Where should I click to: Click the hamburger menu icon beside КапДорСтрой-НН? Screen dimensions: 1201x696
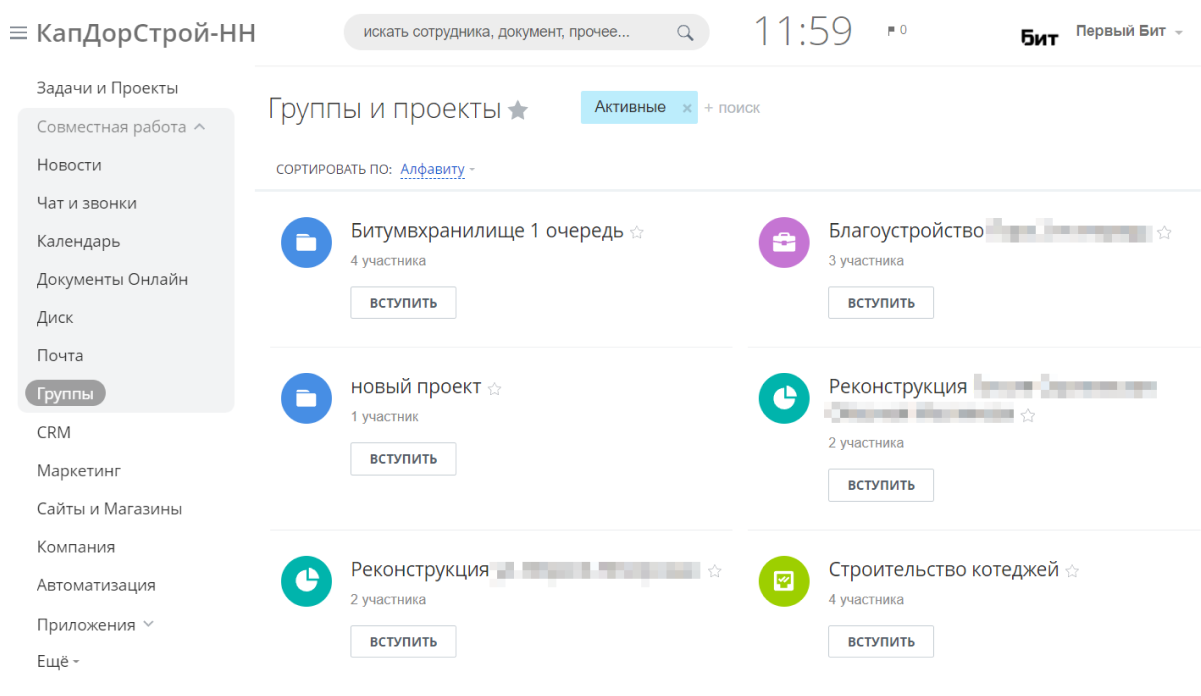[17, 33]
